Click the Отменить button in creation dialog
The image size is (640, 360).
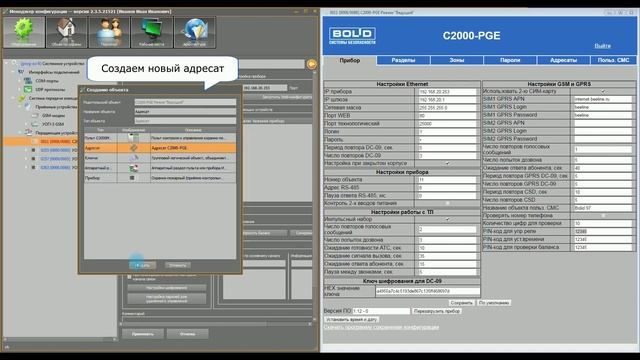178,265
